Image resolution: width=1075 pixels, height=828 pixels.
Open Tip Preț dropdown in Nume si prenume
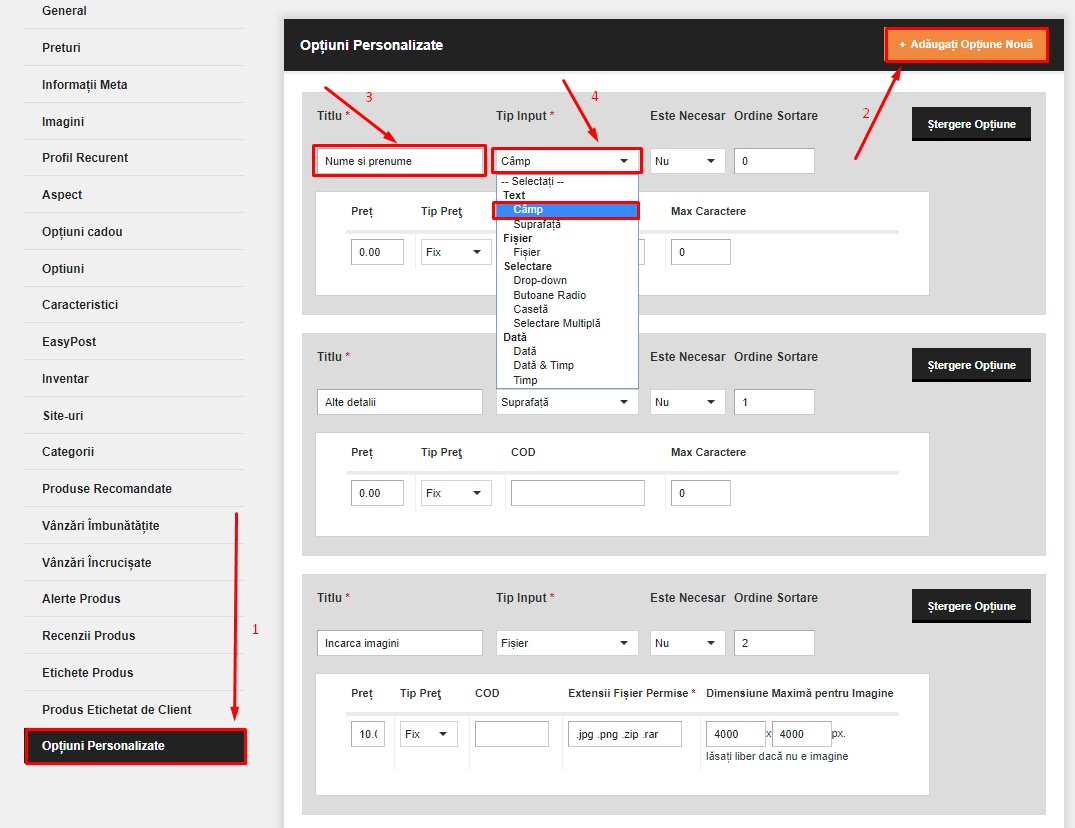(456, 252)
